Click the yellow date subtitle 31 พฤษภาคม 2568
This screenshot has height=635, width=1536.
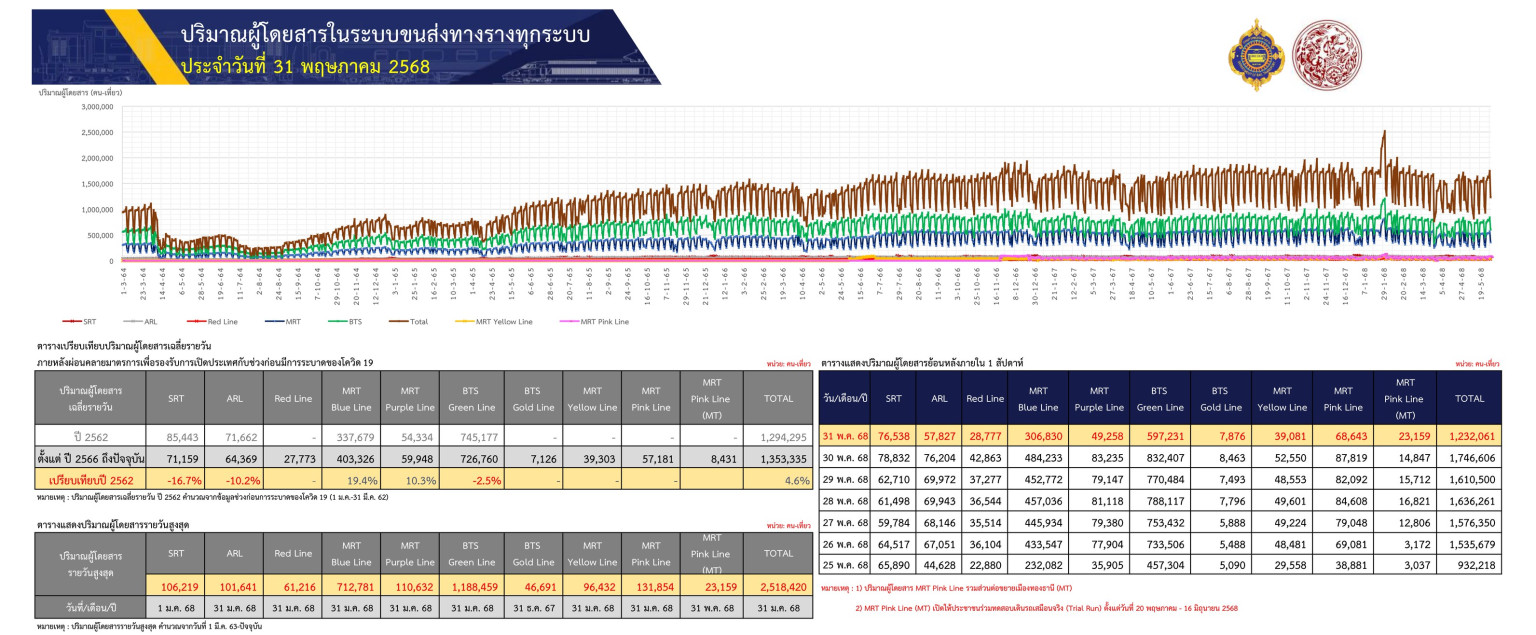tap(305, 67)
